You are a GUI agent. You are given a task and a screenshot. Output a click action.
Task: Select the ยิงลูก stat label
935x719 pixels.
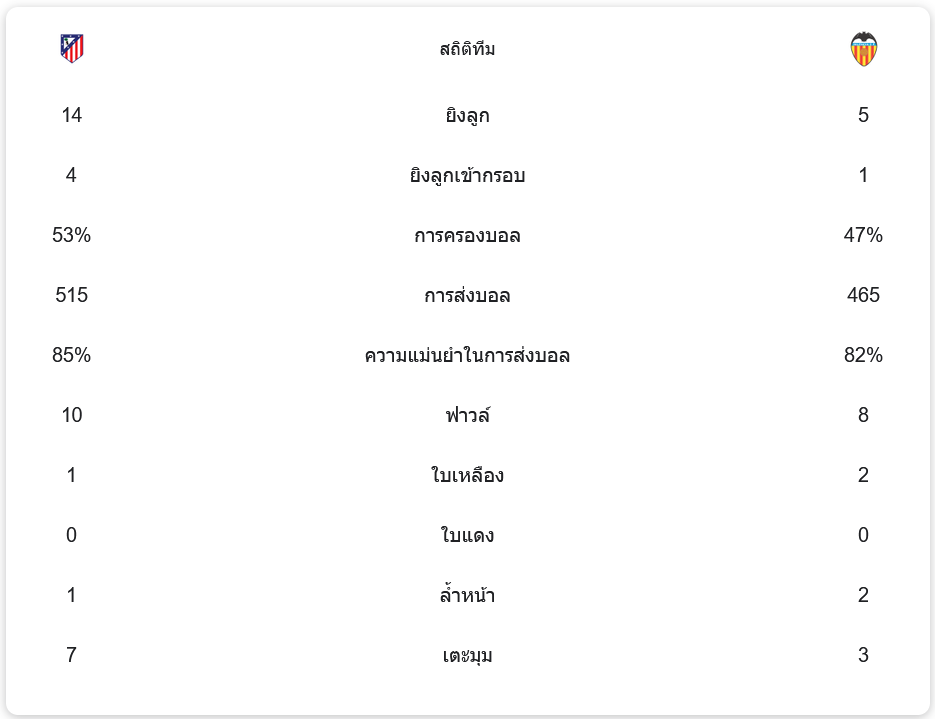click(467, 116)
